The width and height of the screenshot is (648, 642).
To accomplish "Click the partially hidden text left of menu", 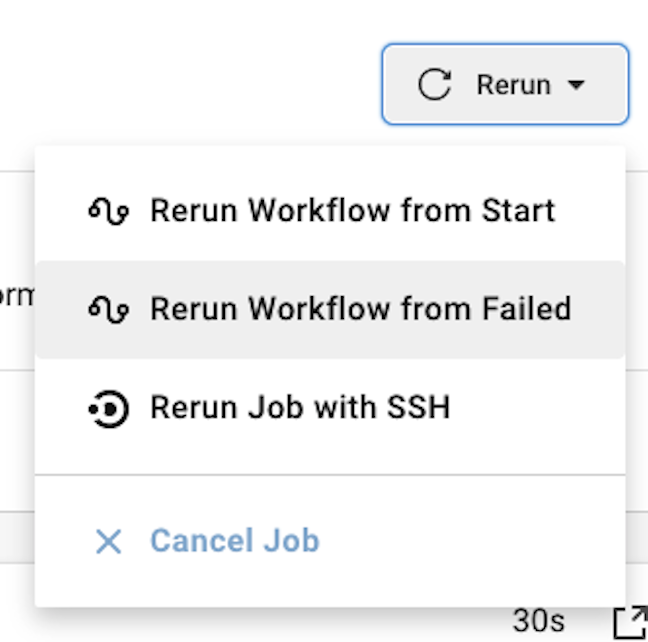I will [17, 296].
